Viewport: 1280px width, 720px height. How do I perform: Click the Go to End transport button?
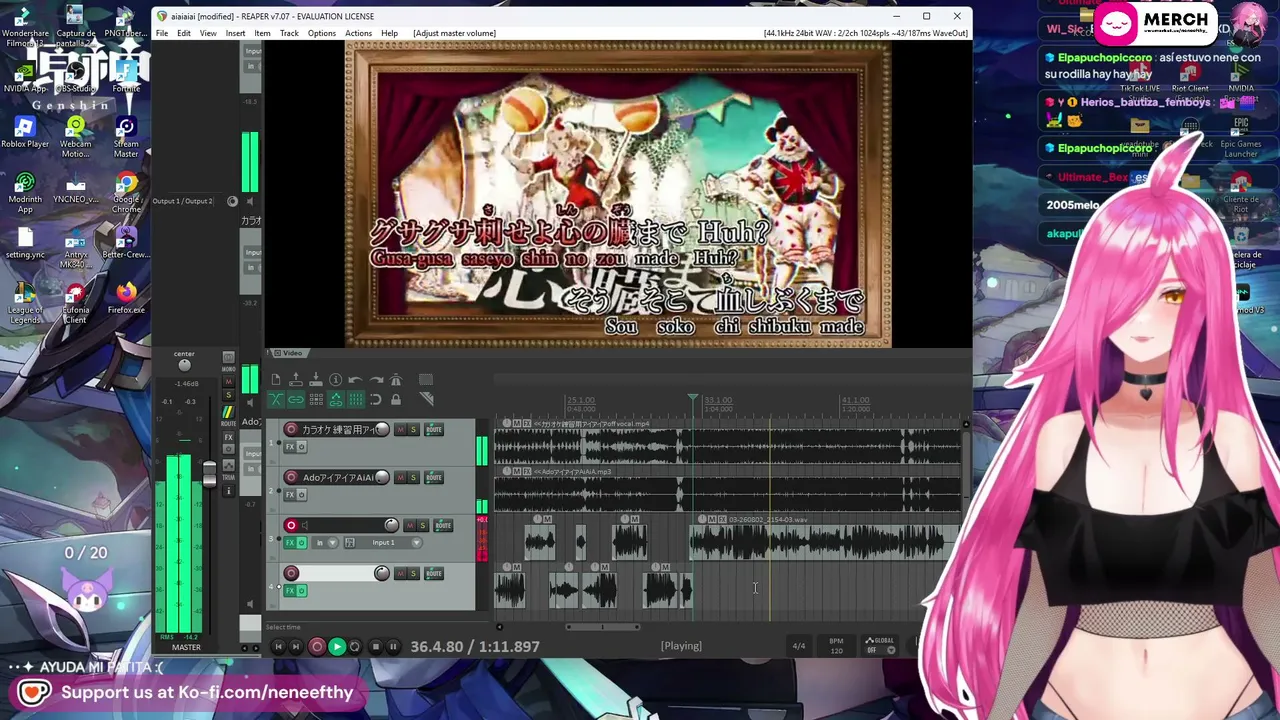(x=296, y=647)
